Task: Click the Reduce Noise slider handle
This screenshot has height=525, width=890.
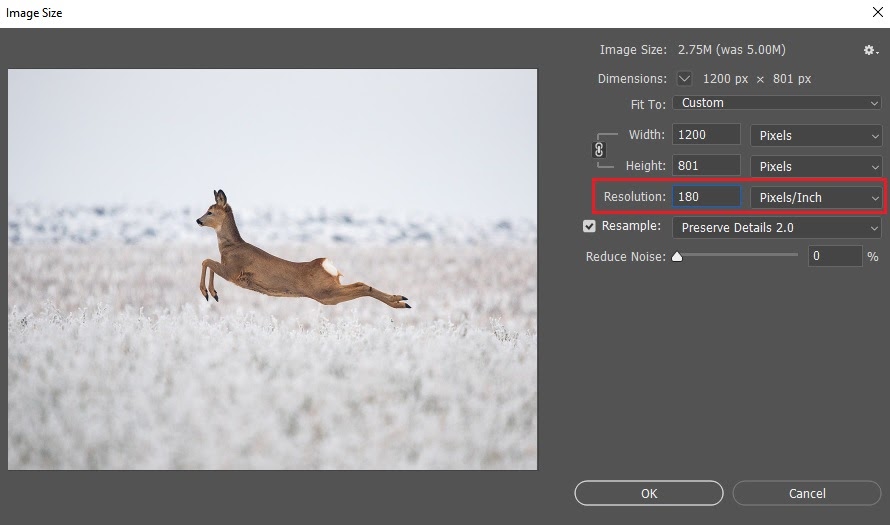Action: [x=677, y=257]
